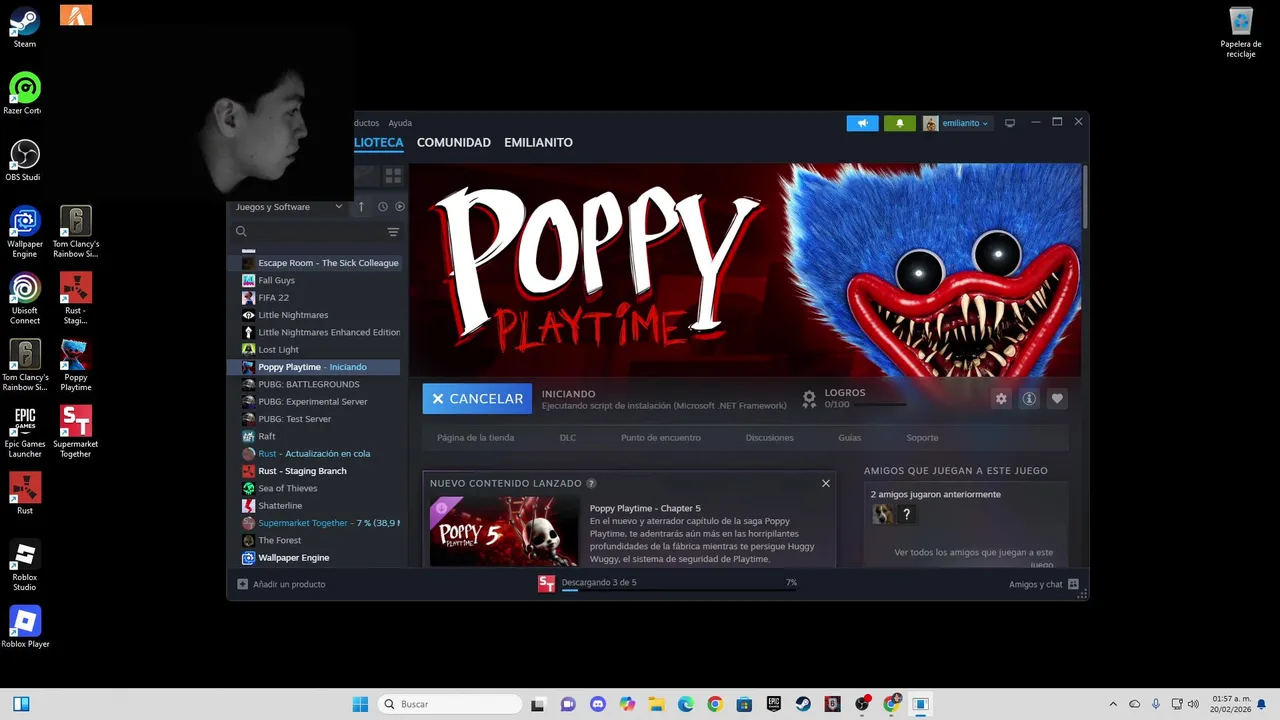Image resolution: width=1280 pixels, height=720 pixels.
Task: Open Discord from the taskbar
Action: pos(598,704)
